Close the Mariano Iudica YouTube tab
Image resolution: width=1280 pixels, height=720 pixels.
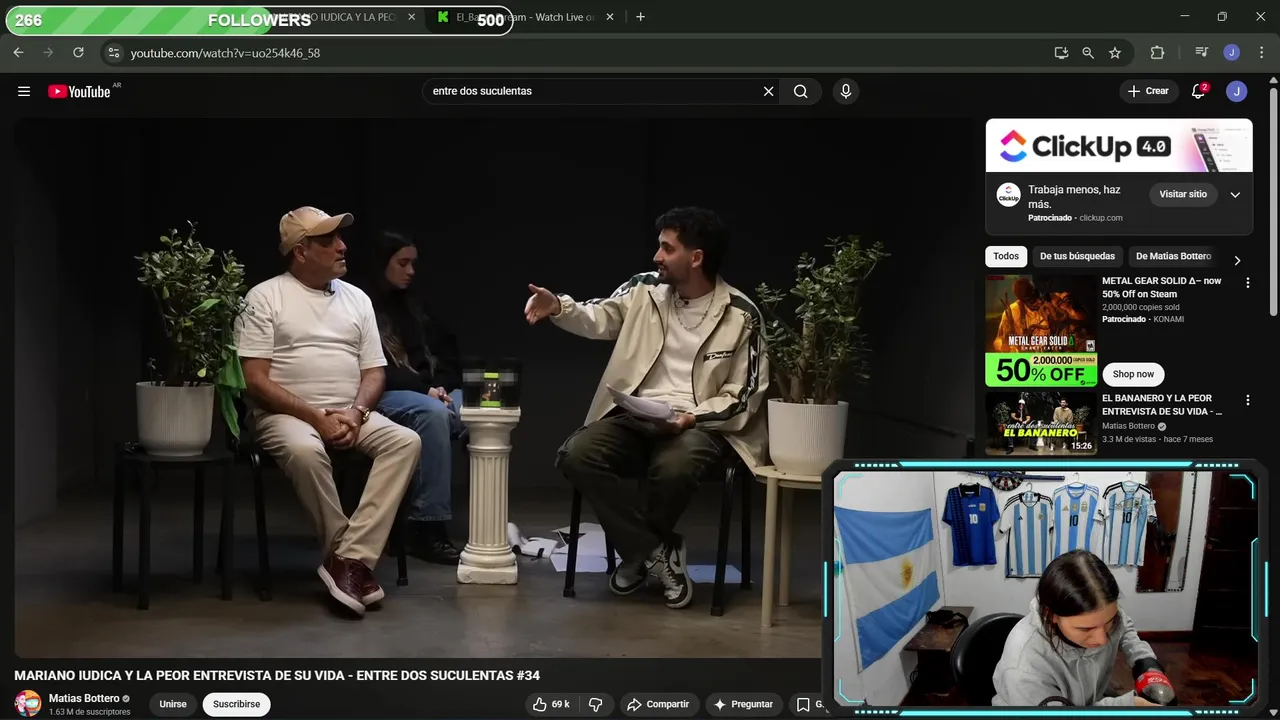point(411,17)
